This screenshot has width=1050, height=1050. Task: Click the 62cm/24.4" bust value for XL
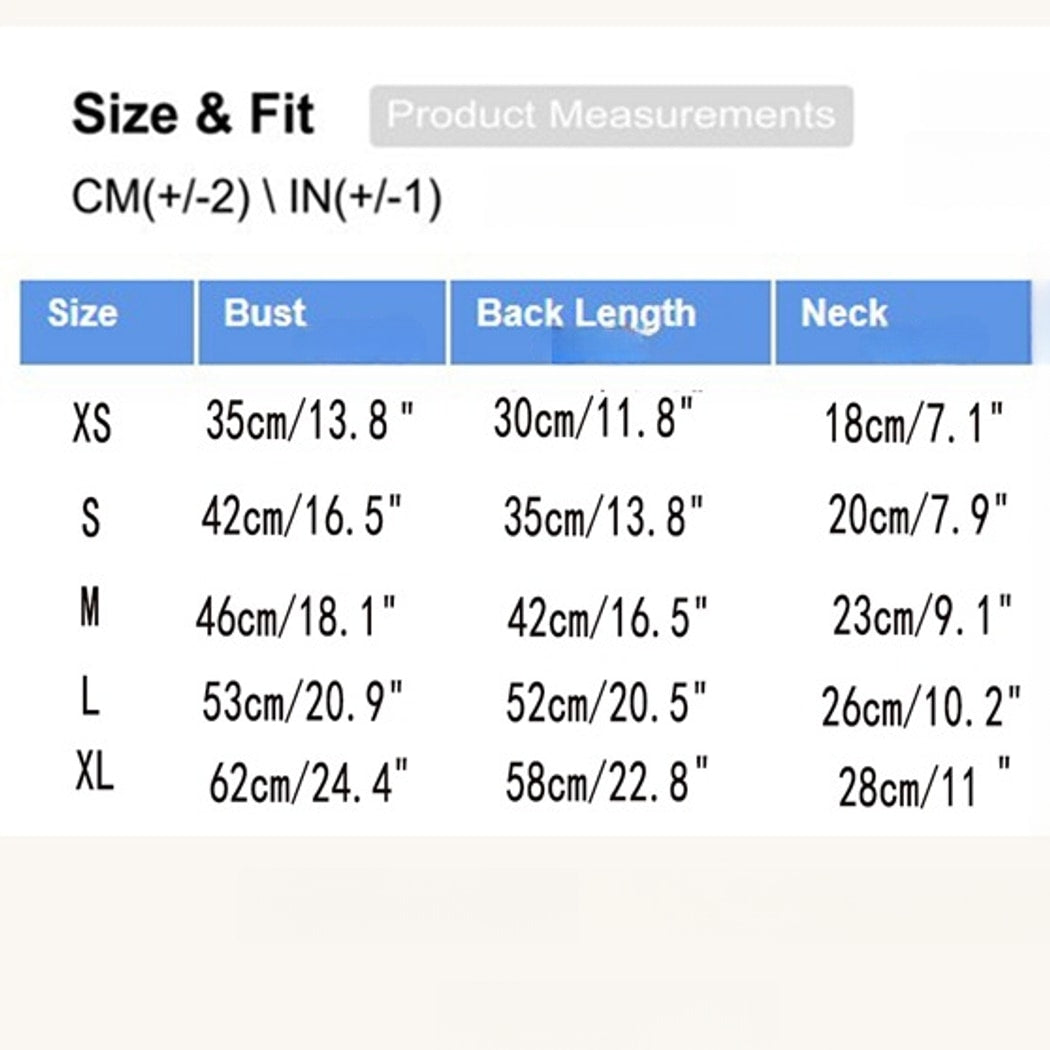pyautogui.click(x=309, y=781)
